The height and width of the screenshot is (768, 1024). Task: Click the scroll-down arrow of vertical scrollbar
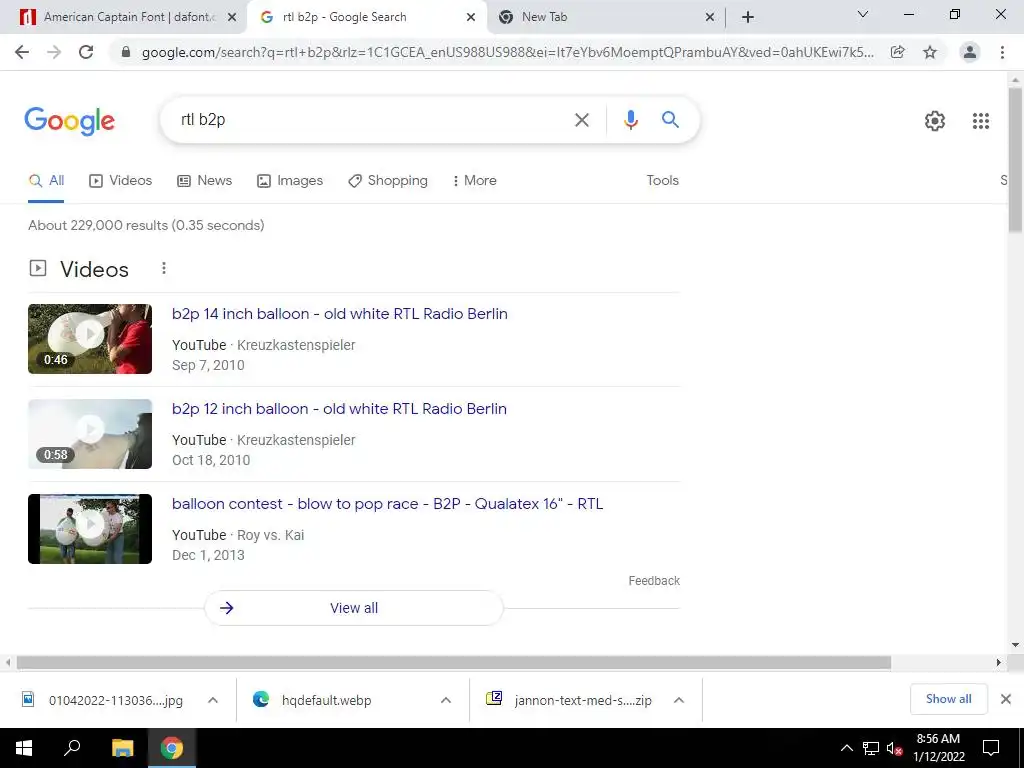[1016, 645]
